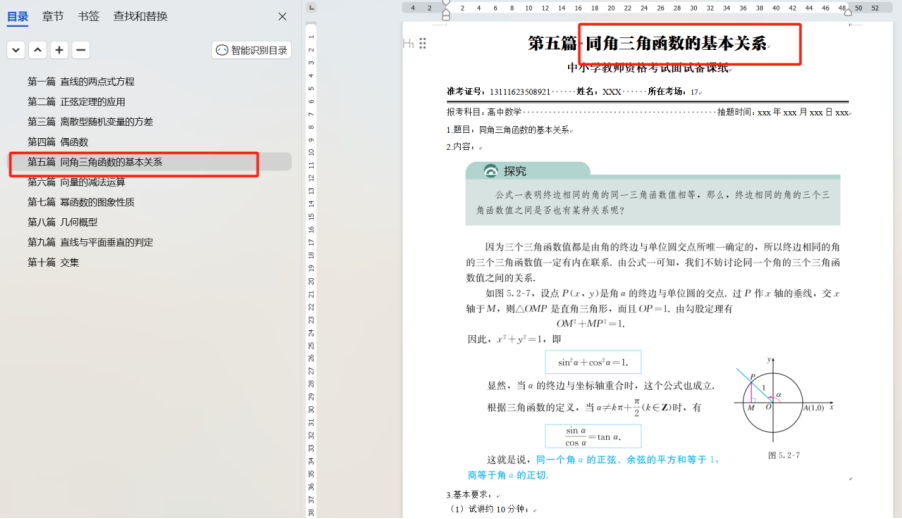Click the collapse-all up chevron button
The height and width of the screenshot is (519, 902).
(x=38, y=50)
